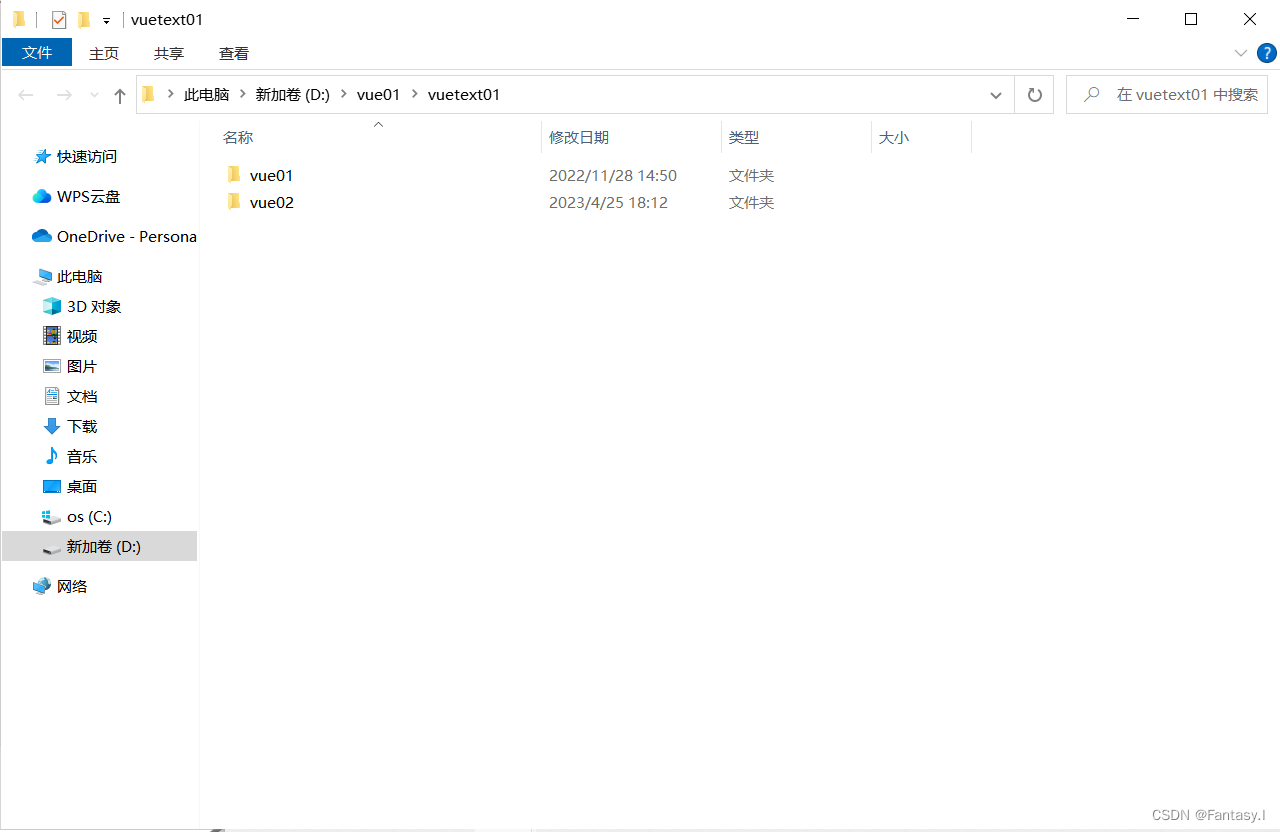The image size is (1280, 832).
Task: Select the vue01 folder icon in list
Action: [x=234, y=175]
